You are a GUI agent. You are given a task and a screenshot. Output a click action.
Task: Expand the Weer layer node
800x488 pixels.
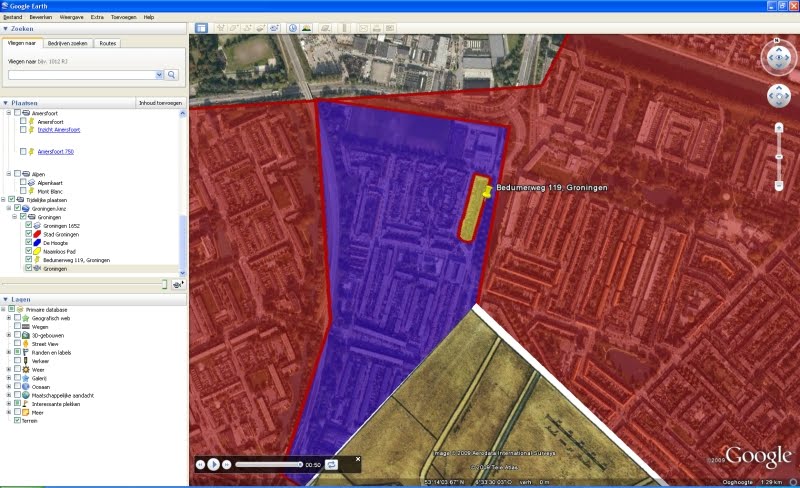coord(9,369)
